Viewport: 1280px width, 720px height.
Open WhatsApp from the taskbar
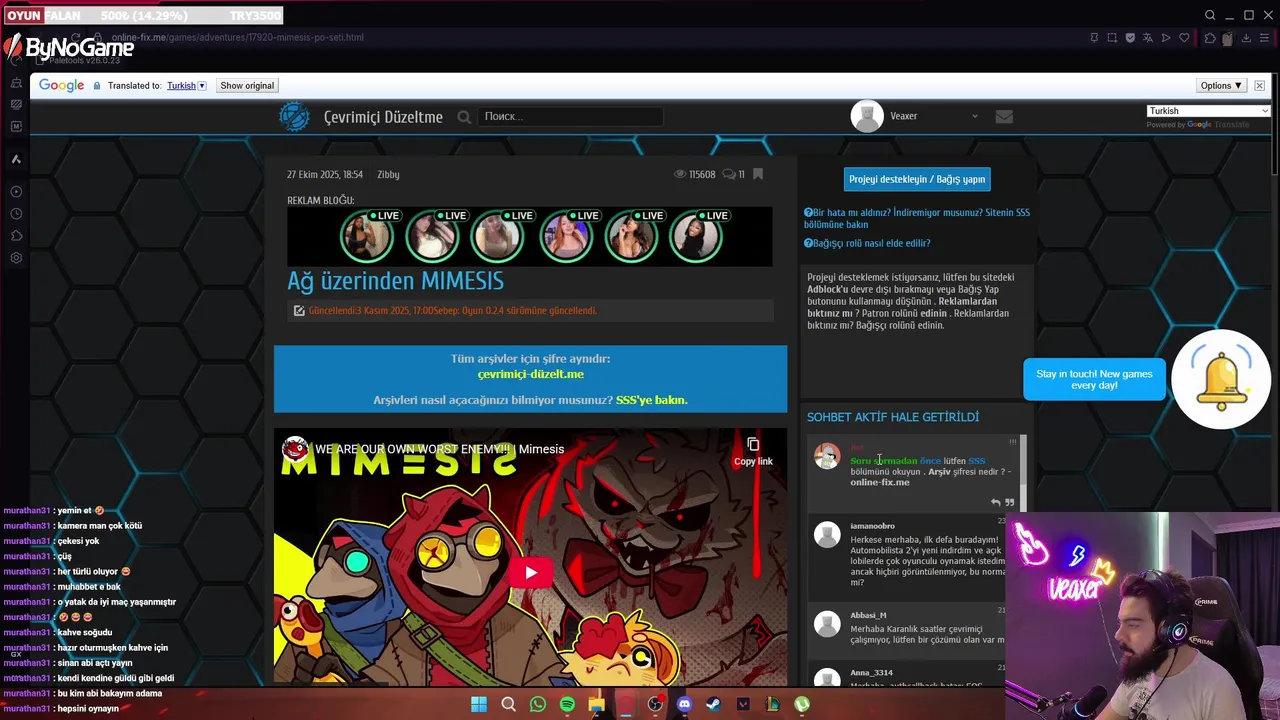[x=538, y=704]
